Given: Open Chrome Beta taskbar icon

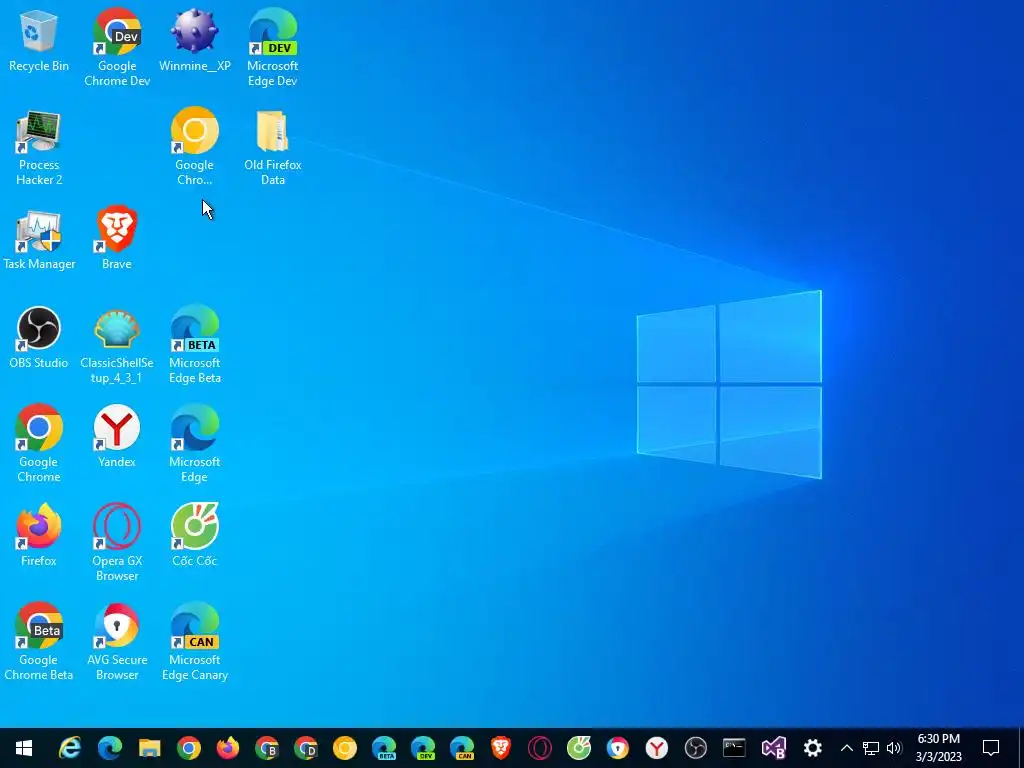Looking at the screenshot, I should pyautogui.click(x=266, y=748).
